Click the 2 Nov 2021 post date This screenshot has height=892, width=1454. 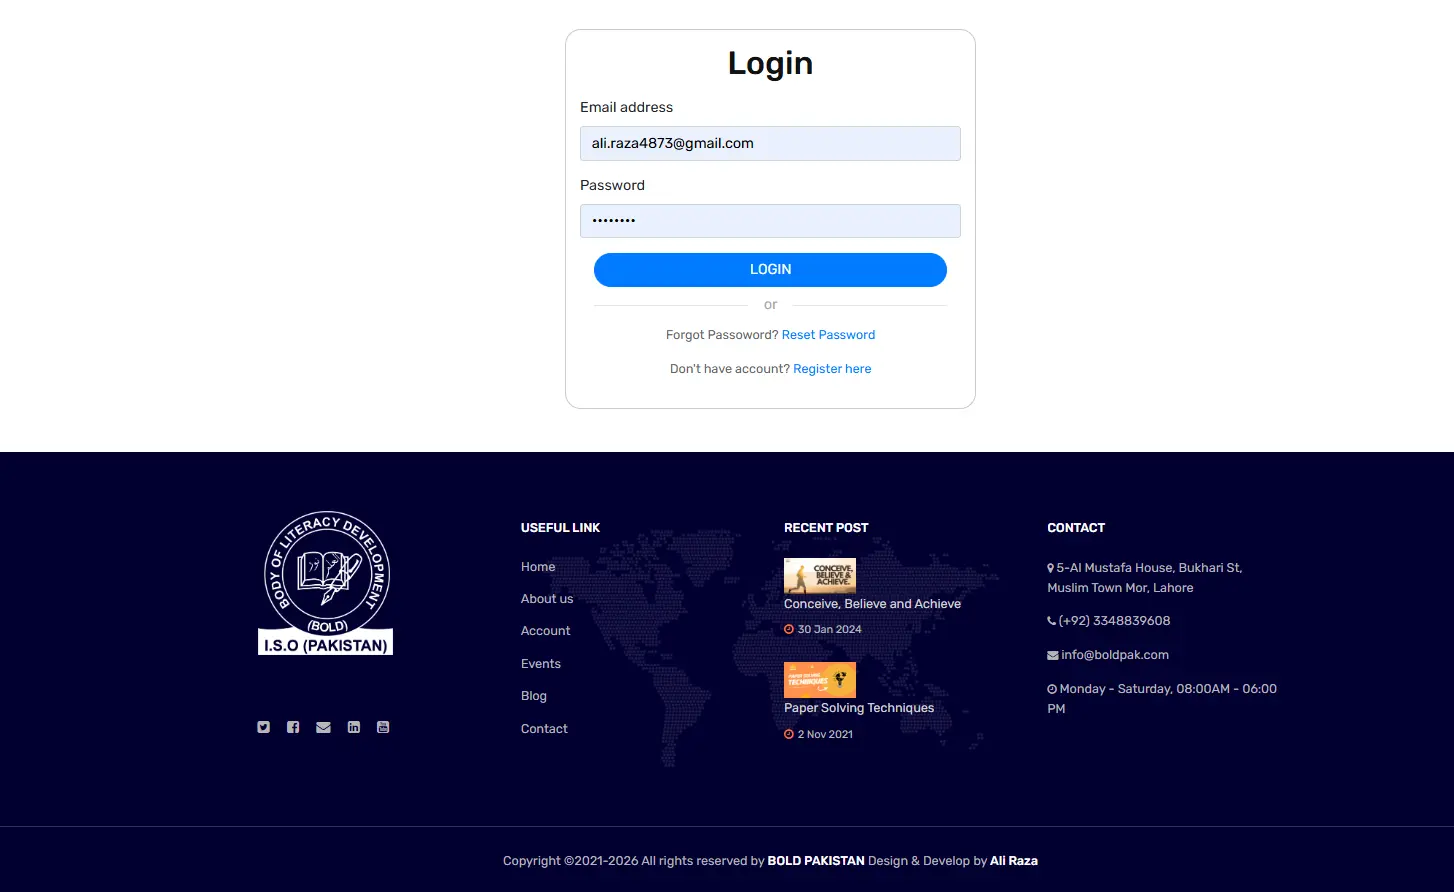825,735
